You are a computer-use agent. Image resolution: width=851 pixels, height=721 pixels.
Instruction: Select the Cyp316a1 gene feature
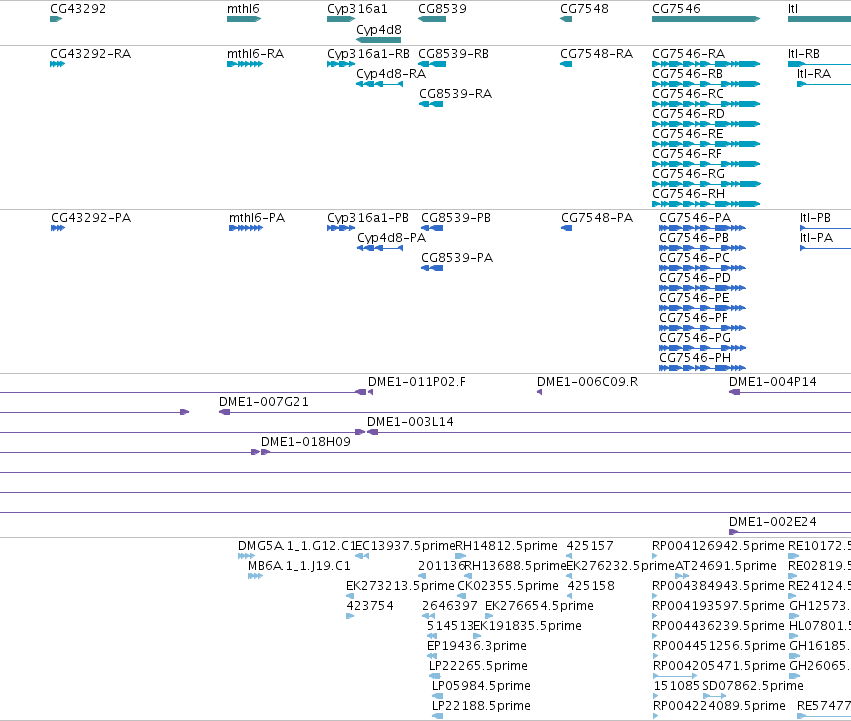coord(341,19)
